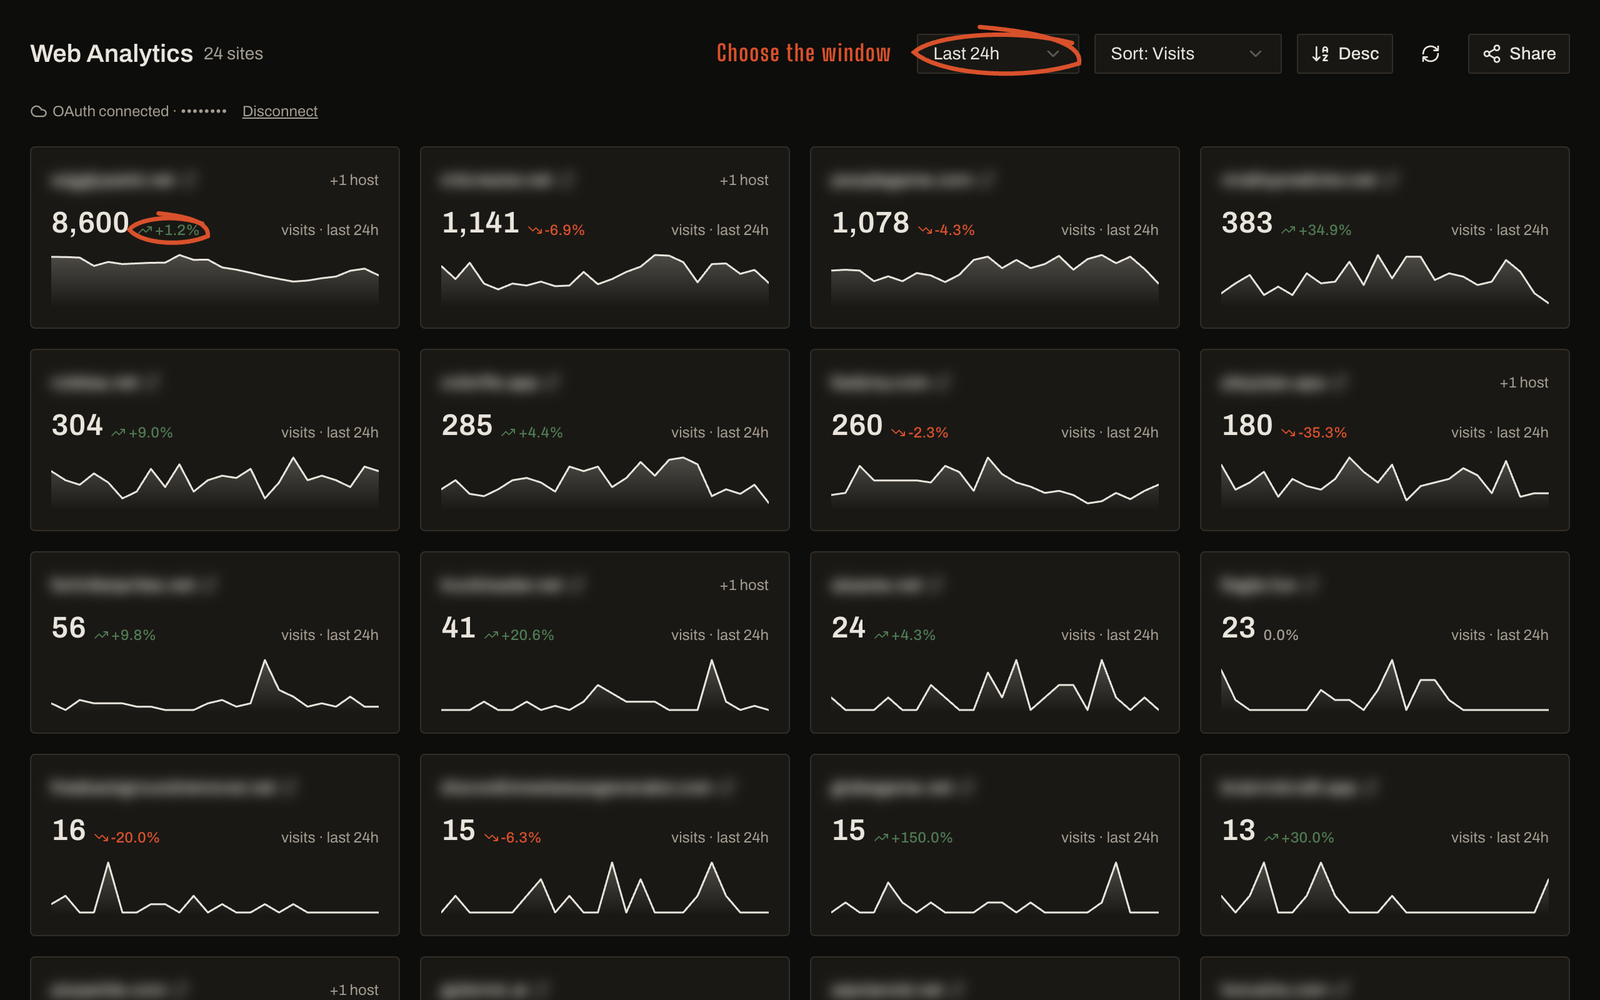
Task: Click the +1 host label on 180 card
Action: pyautogui.click(x=1524, y=383)
